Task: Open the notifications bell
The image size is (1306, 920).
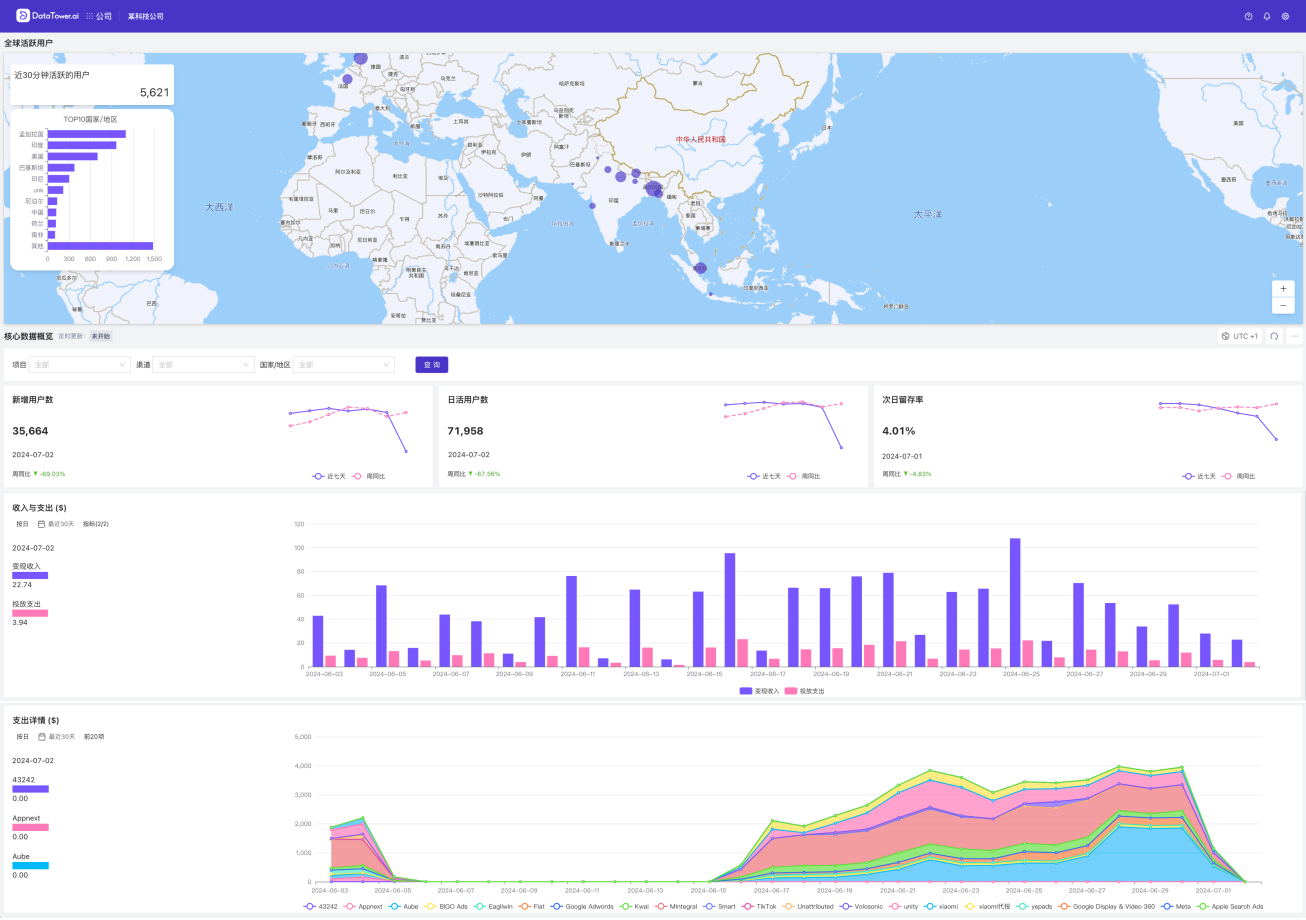Action: (1267, 16)
